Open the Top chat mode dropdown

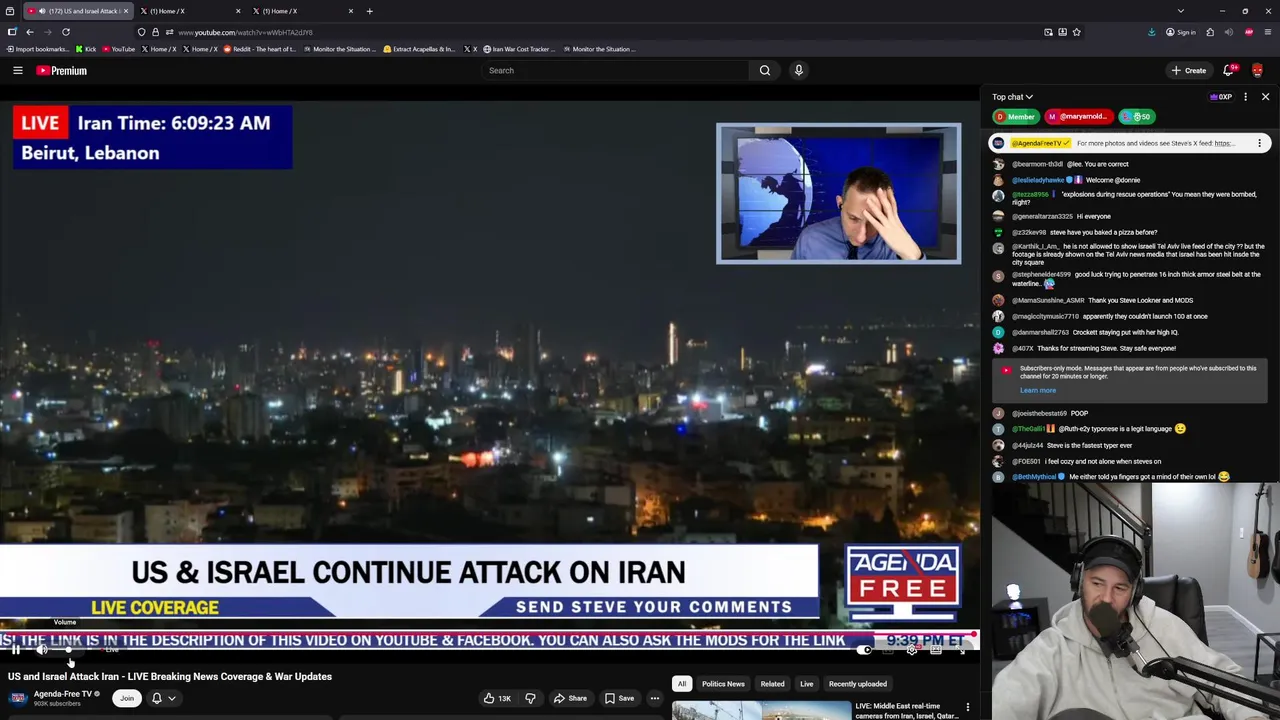click(x=1012, y=97)
